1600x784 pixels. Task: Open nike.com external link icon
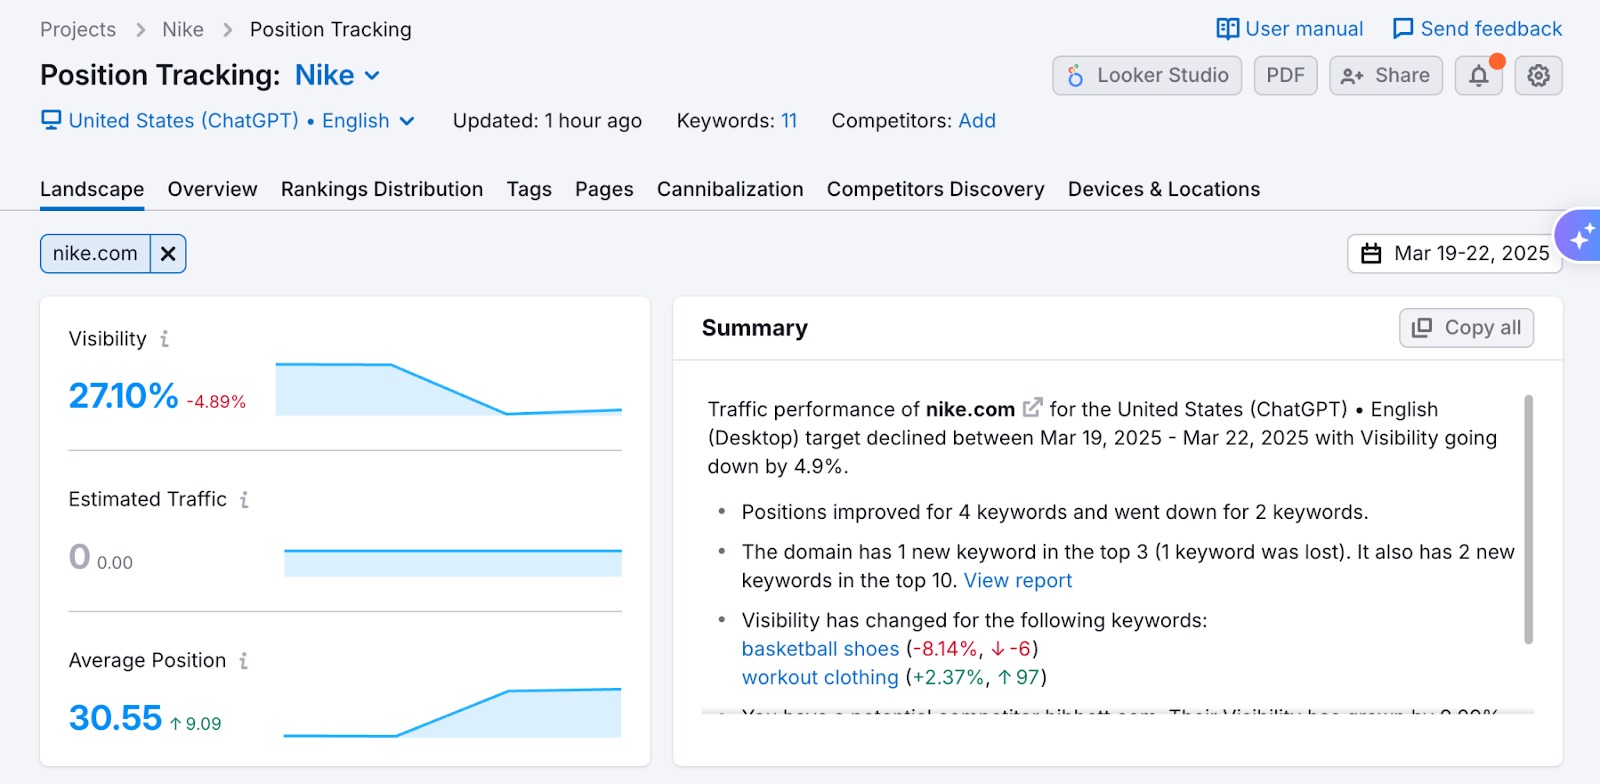(1032, 408)
